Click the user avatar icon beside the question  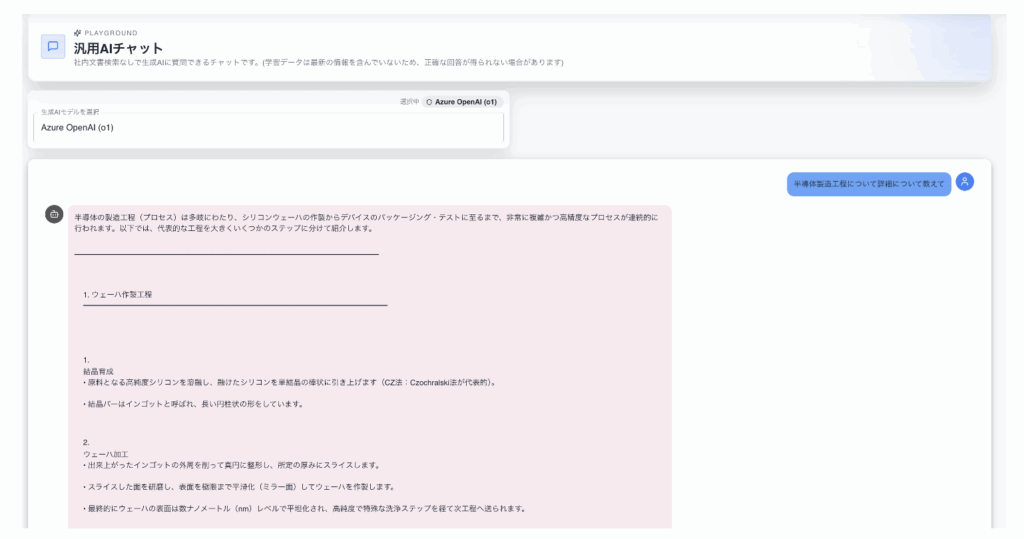[964, 182]
